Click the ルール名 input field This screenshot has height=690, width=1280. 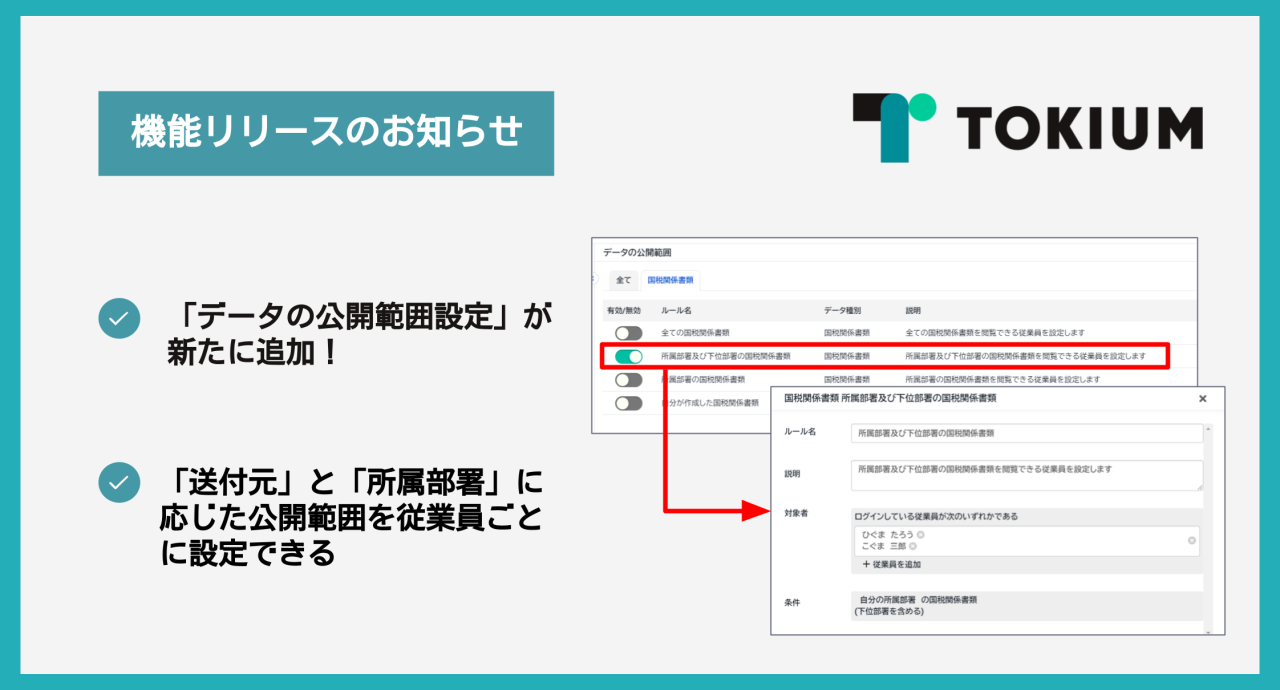[1026, 433]
